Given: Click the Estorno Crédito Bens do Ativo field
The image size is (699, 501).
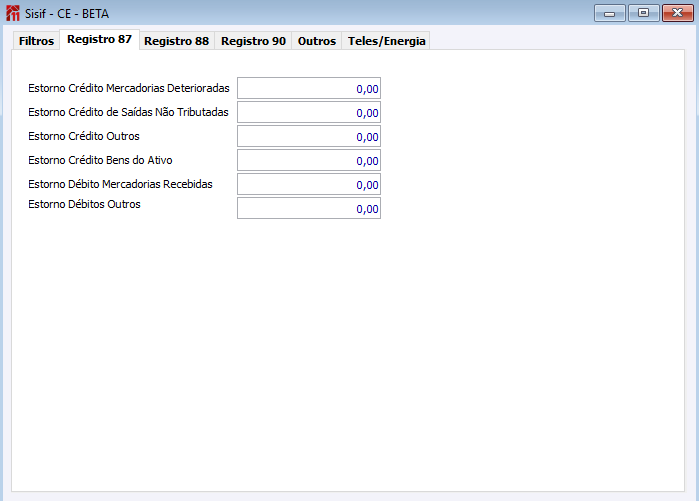Looking at the screenshot, I should pos(309,160).
